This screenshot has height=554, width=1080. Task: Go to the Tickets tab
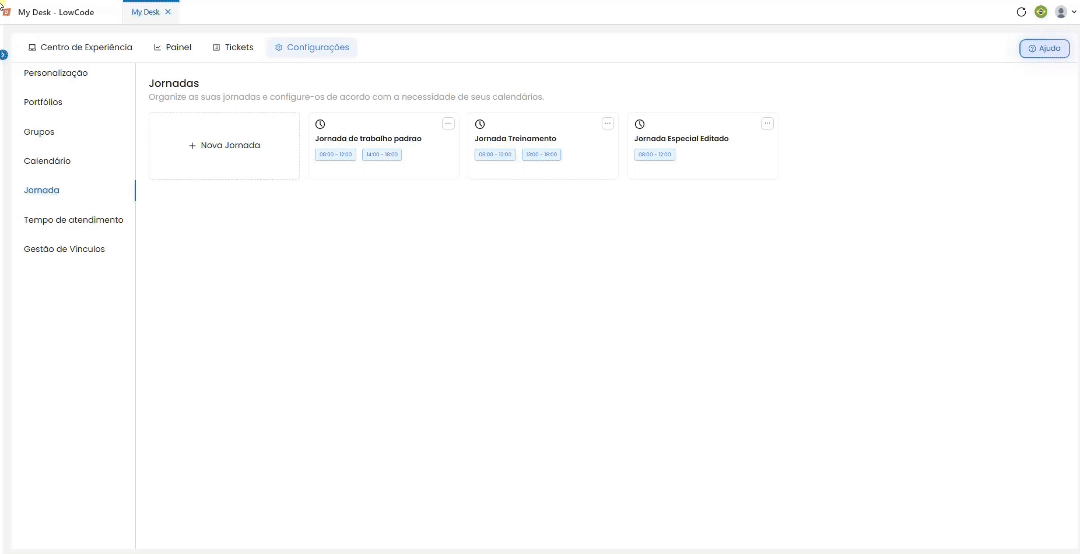click(233, 48)
